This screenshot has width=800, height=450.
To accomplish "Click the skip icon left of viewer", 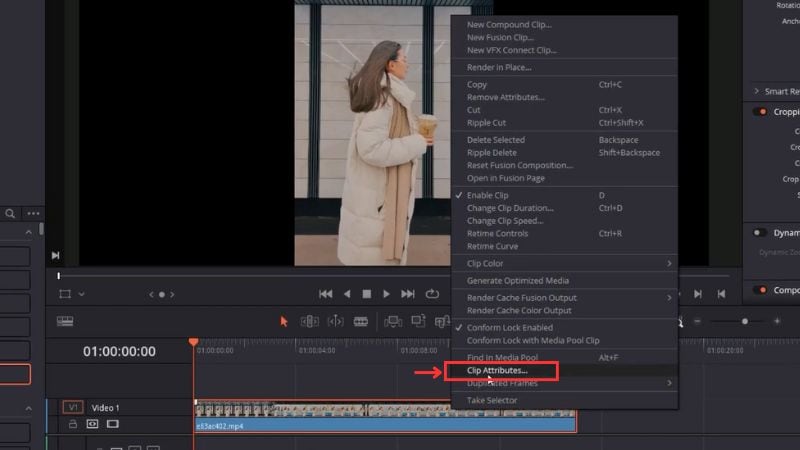I will click(55, 255).
